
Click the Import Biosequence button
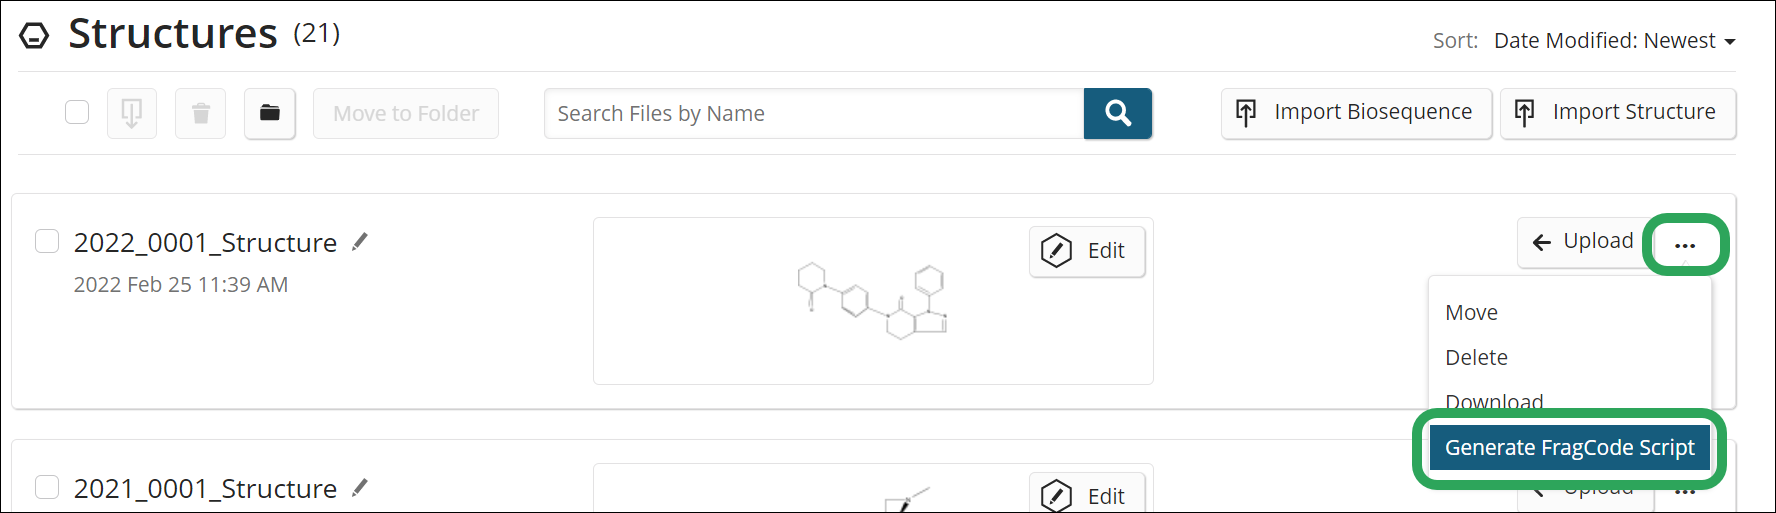[x=1356, y=113]
